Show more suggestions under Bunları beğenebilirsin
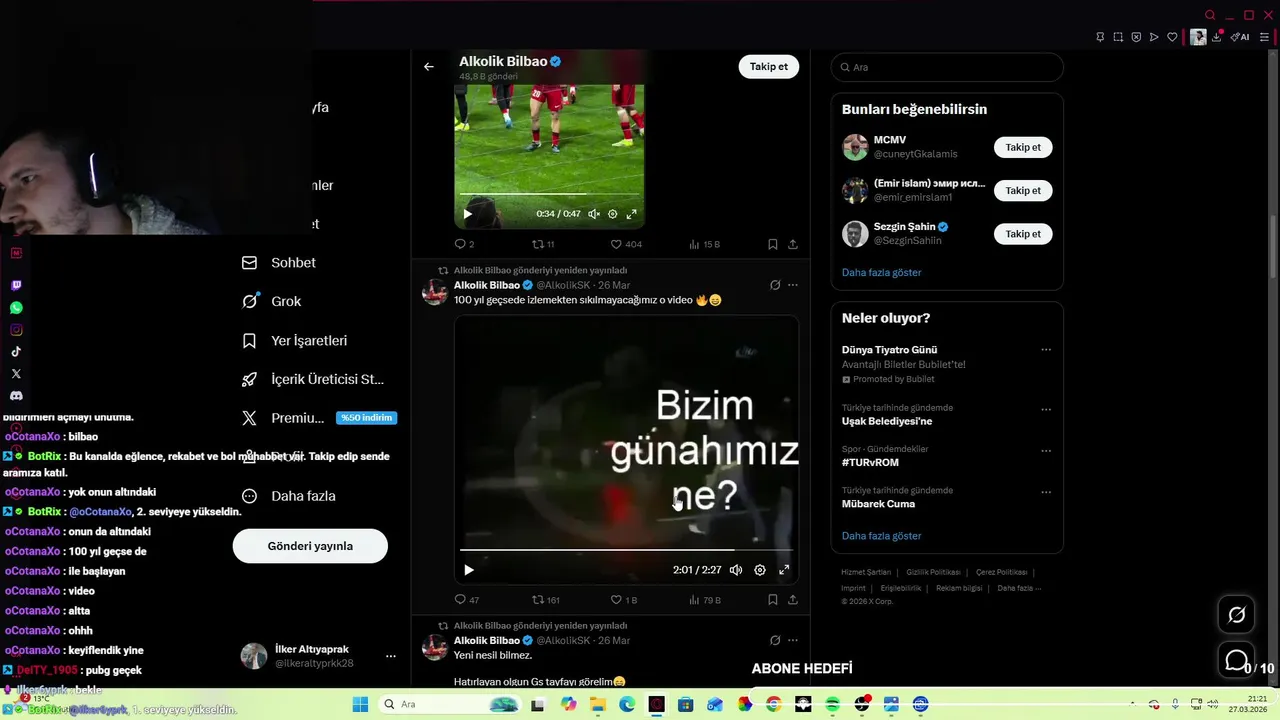Image resolution: width=1280 pixels, height=720 pixels. click(882, 272)
